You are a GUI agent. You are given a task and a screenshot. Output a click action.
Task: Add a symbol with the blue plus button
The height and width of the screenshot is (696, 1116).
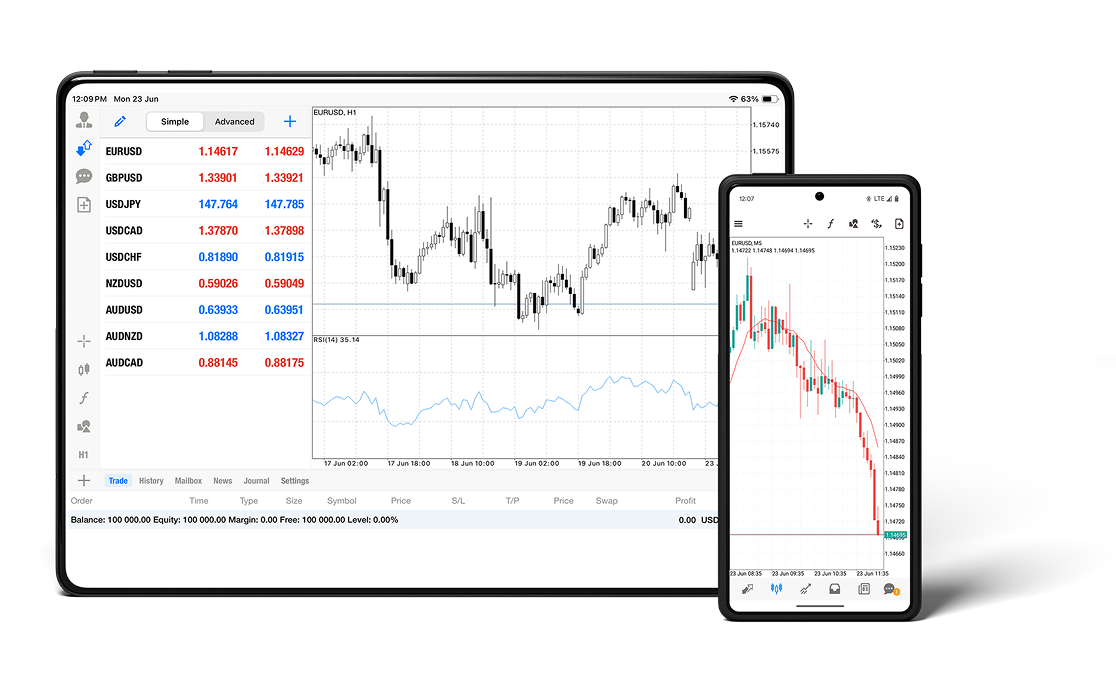click(290, 122)
